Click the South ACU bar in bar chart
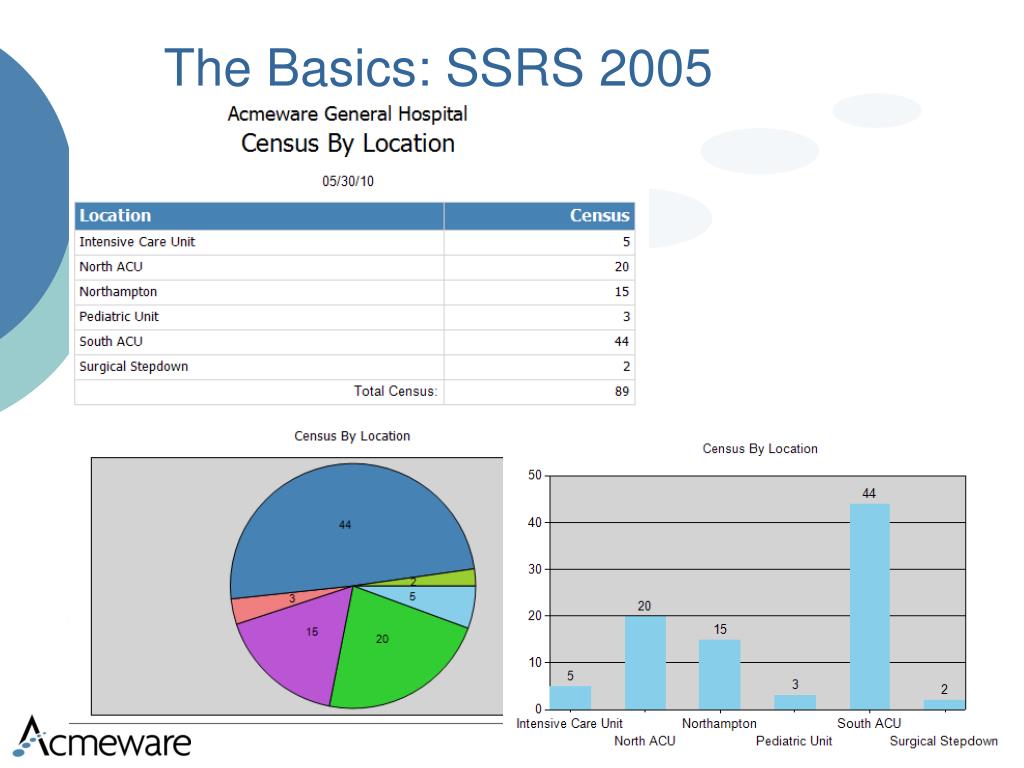The height and width of the screenshot is (768, 1024). pos(869,607)
